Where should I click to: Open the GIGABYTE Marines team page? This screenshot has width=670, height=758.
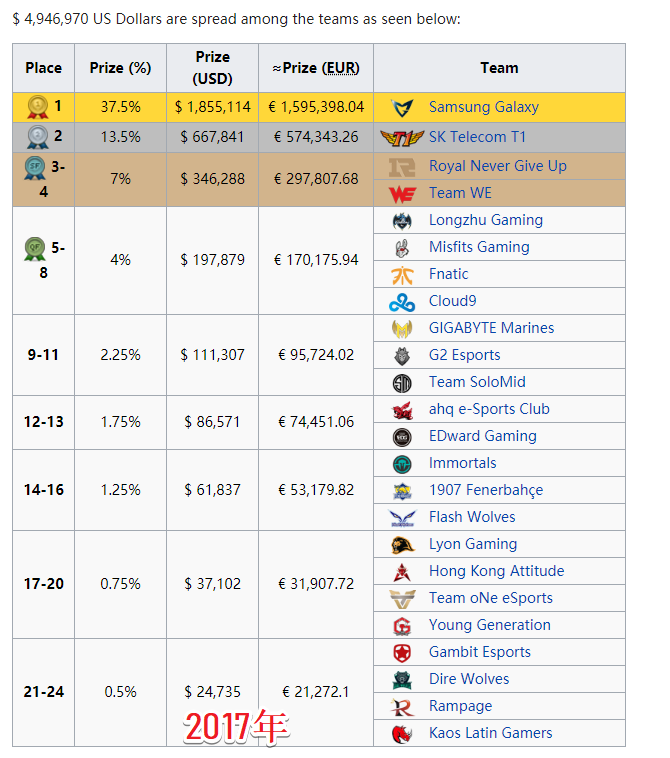(x=491, y=328)
